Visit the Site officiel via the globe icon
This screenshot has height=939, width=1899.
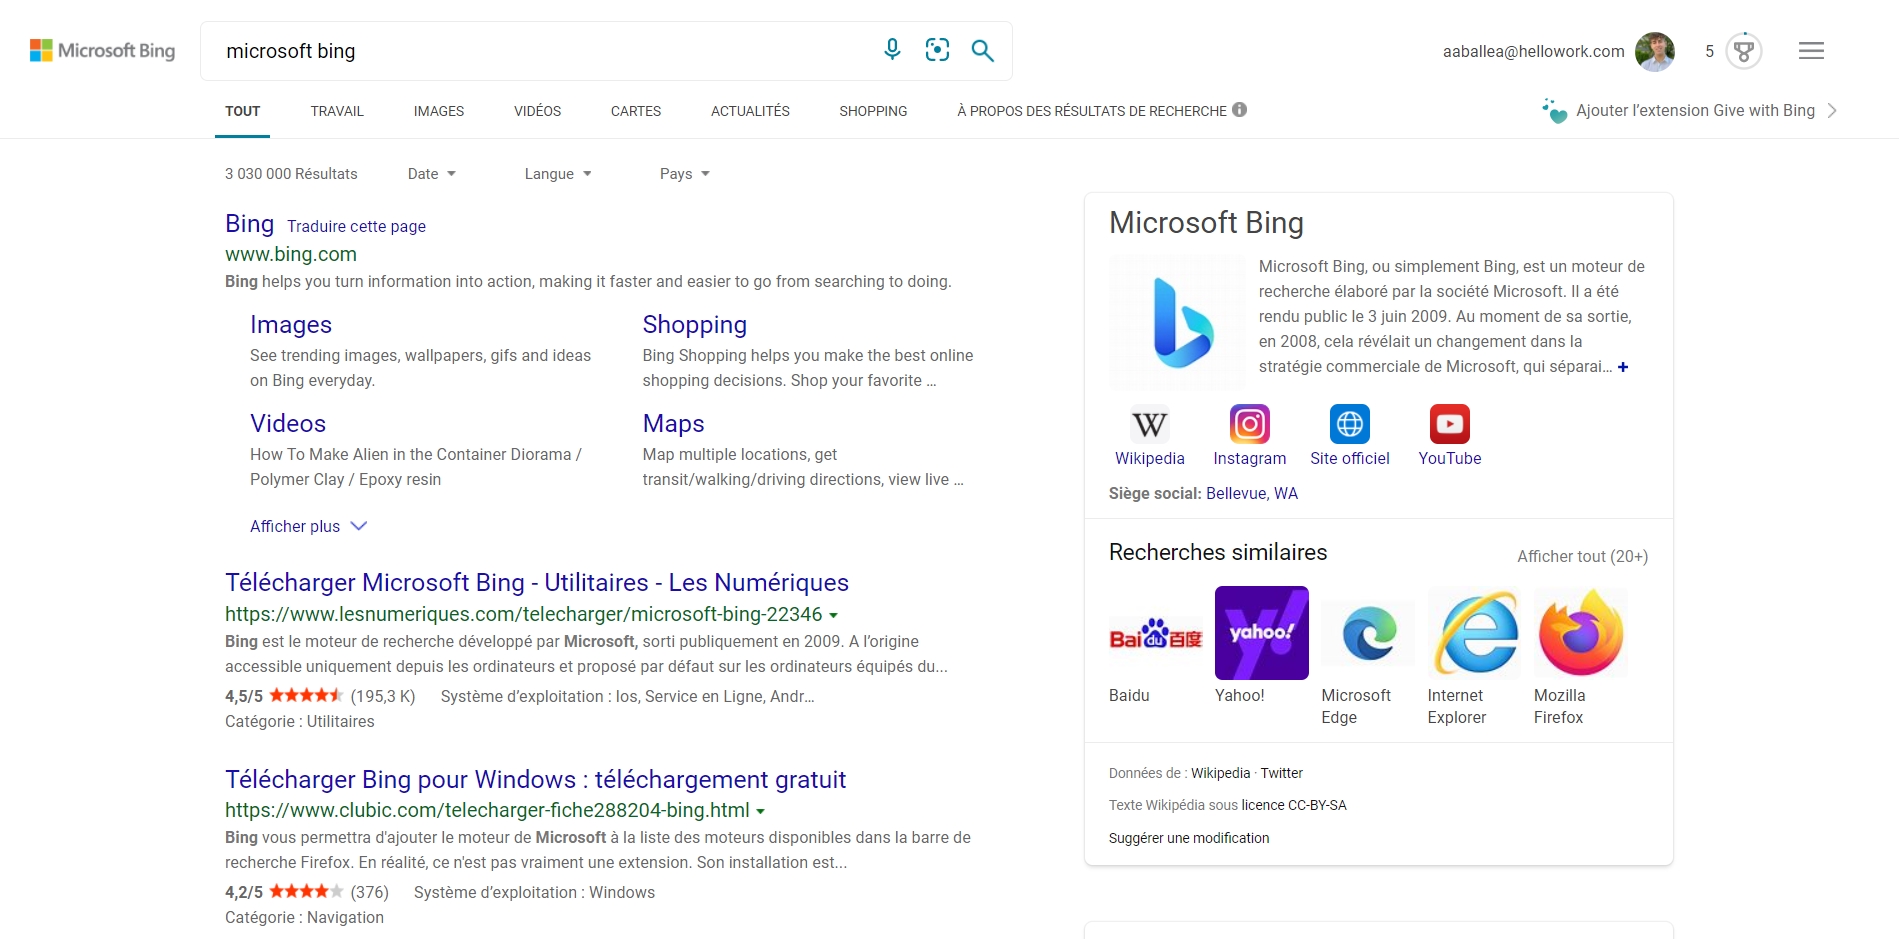pos(1350,424)
